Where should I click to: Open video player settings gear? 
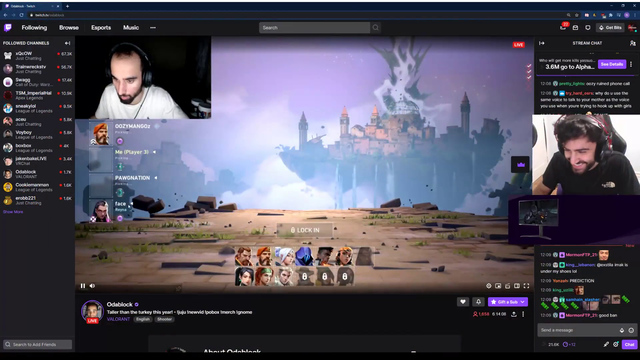pos(489,286)
